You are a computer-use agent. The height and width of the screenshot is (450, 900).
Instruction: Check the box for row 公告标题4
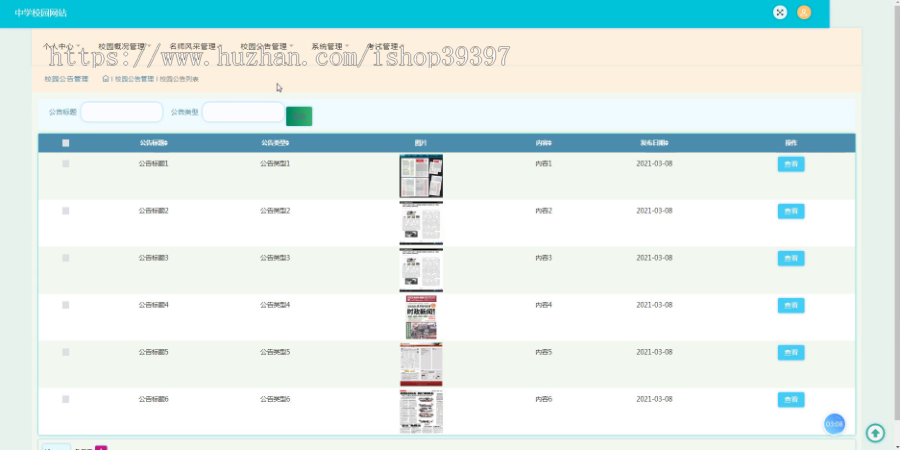click(65, 305)
